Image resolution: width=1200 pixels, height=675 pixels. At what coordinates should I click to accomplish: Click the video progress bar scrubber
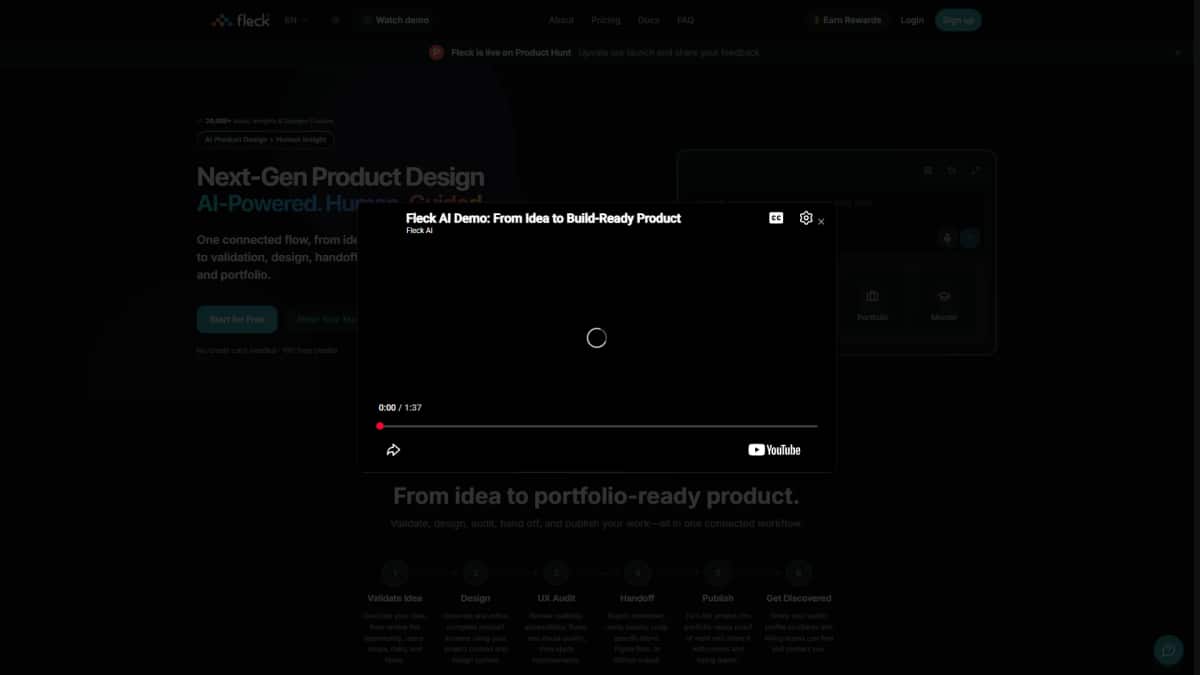pyautogui.click(x=380, y=426)
